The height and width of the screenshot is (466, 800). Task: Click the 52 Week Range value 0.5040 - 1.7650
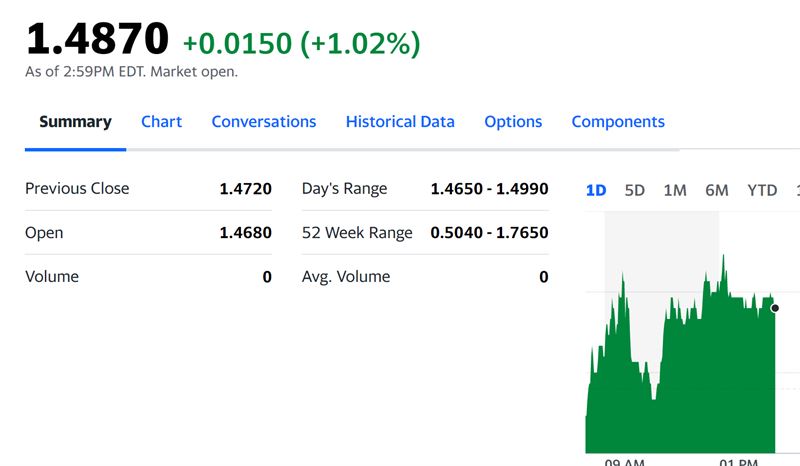coord(489,233)
